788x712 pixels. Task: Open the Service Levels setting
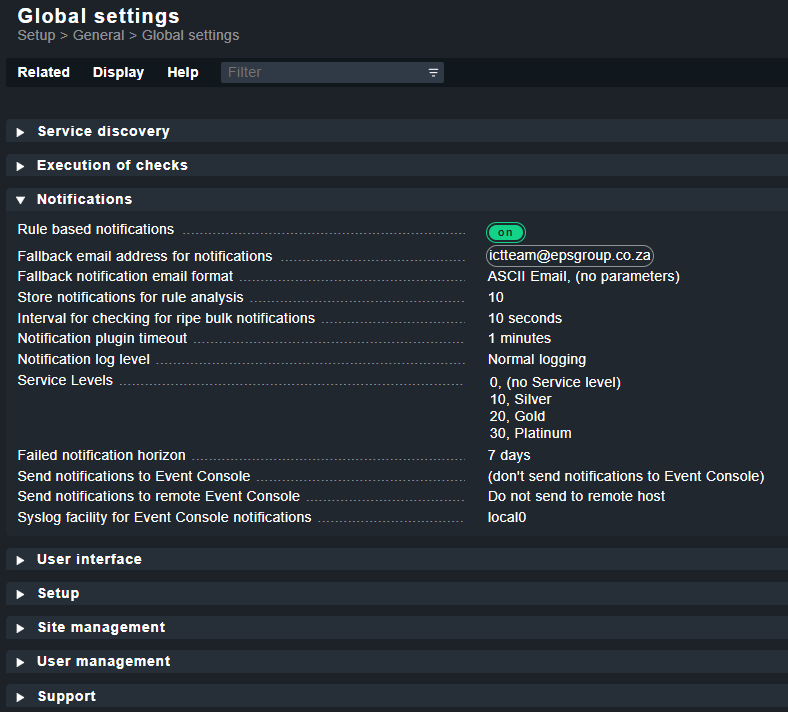coord(65,380)
